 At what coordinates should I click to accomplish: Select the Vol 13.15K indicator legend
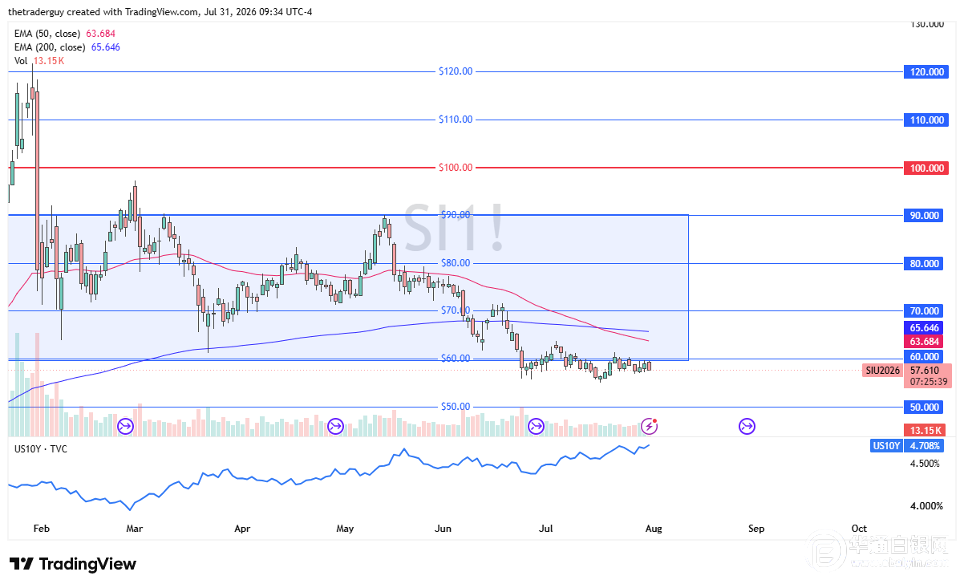click(x=39, y=61)
